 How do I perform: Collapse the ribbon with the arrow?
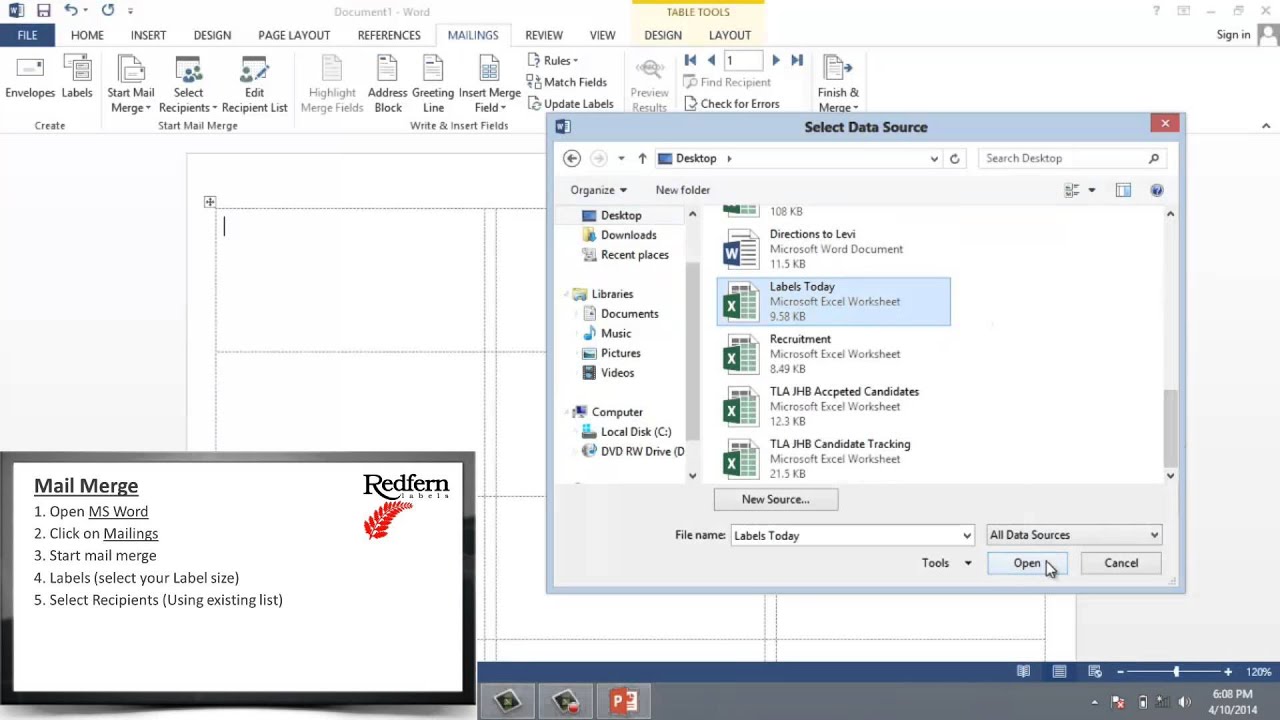point(1266,126)
